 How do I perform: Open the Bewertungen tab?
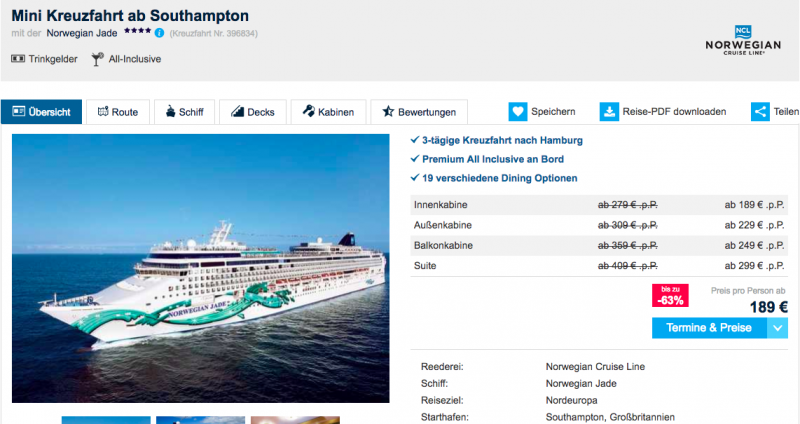(419, 112)
